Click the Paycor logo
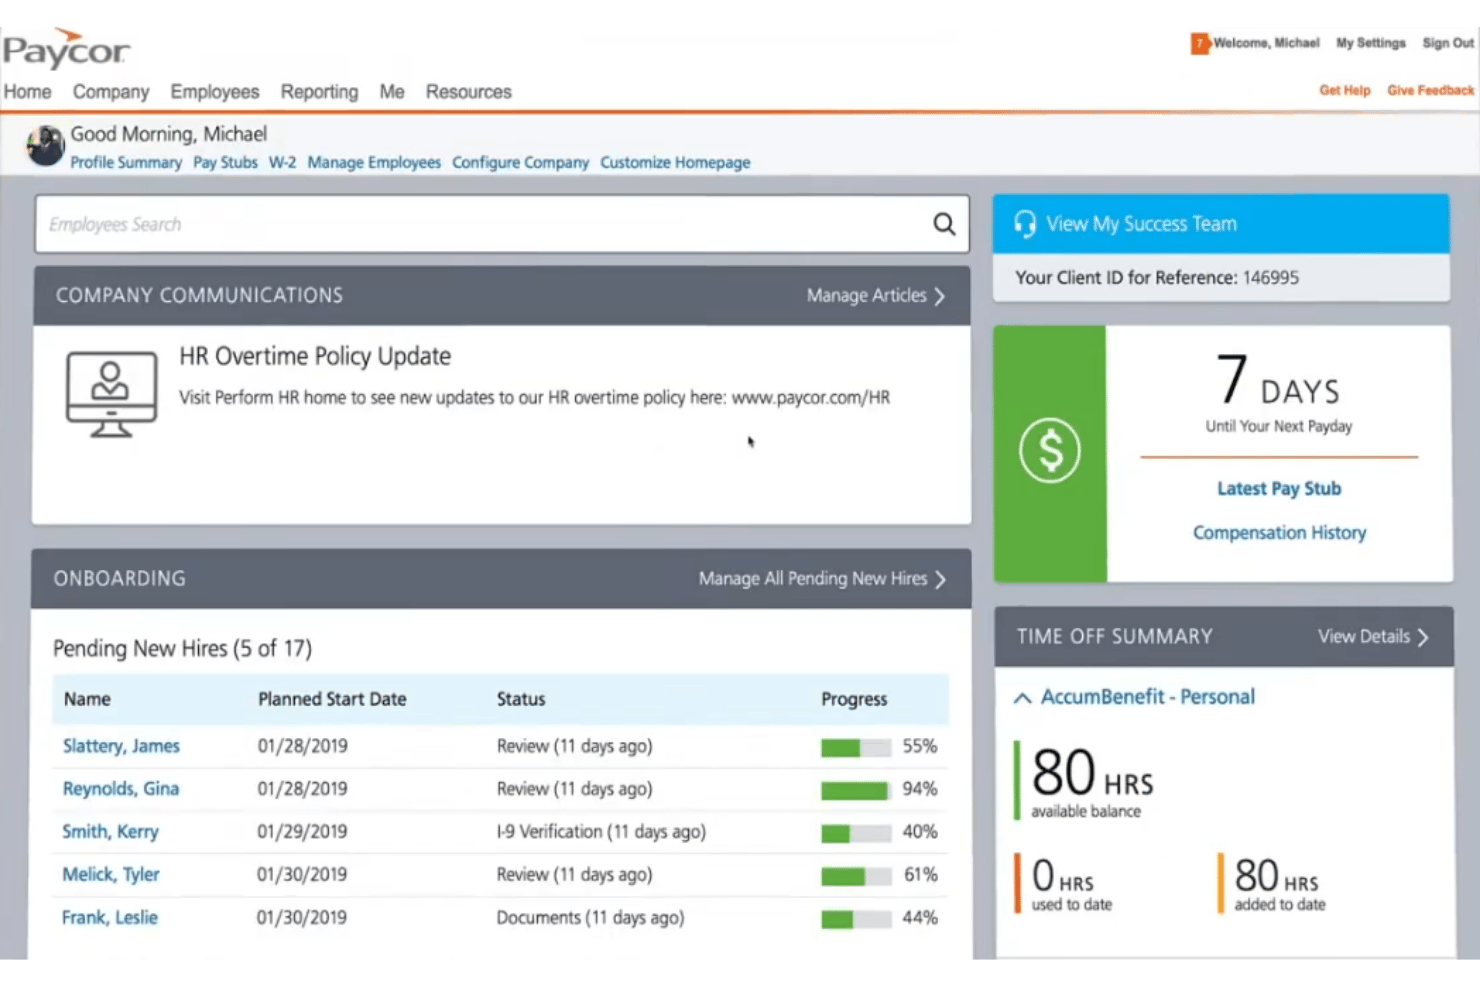 tap(66, 49)
